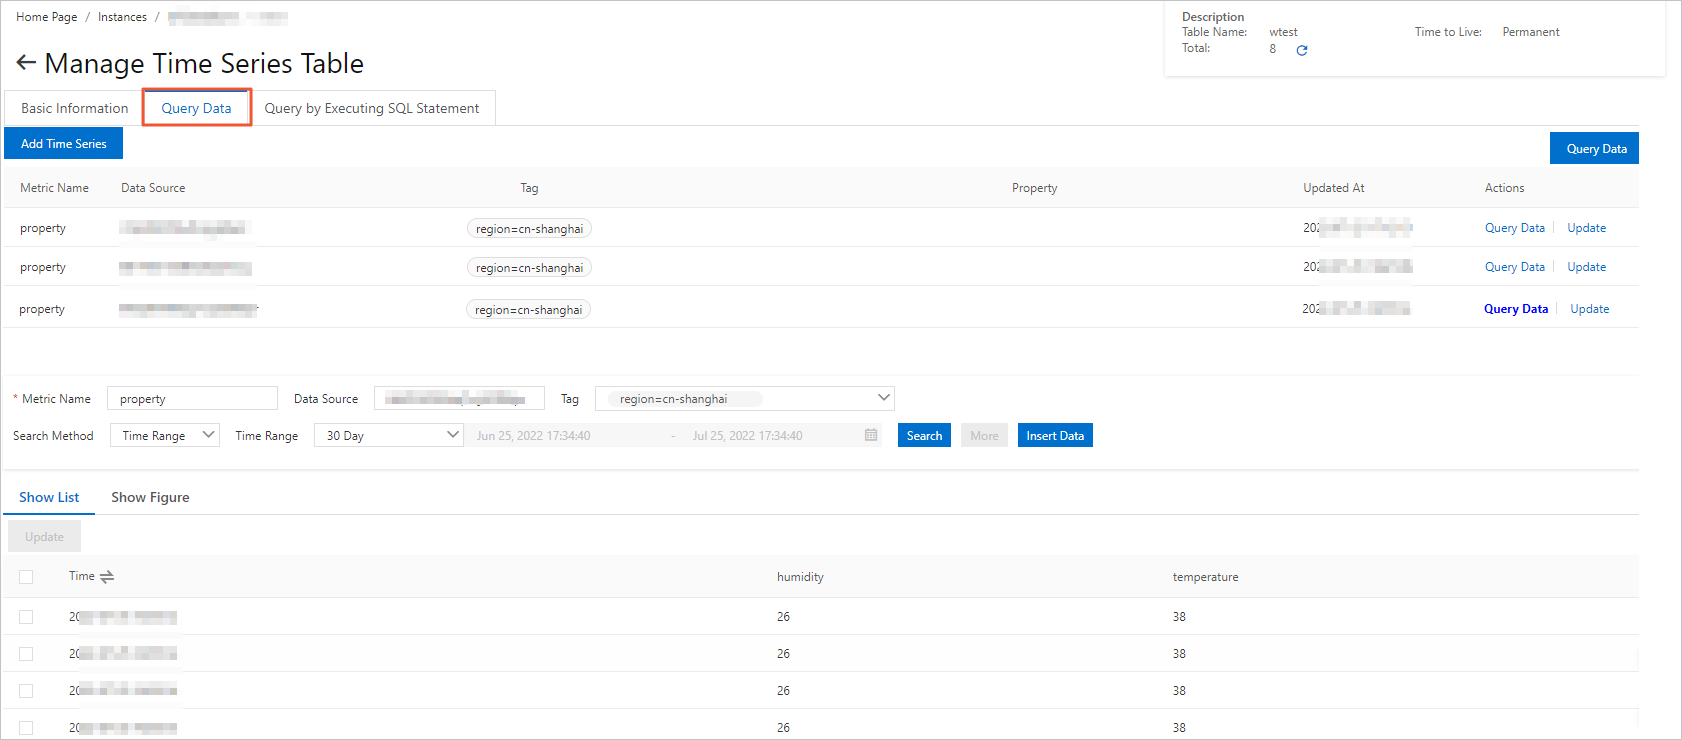Image resolution: width=1682 pixels, height=740 pixels.
Task: Switch to the Basic Information tab
Action: pos(75,108)
